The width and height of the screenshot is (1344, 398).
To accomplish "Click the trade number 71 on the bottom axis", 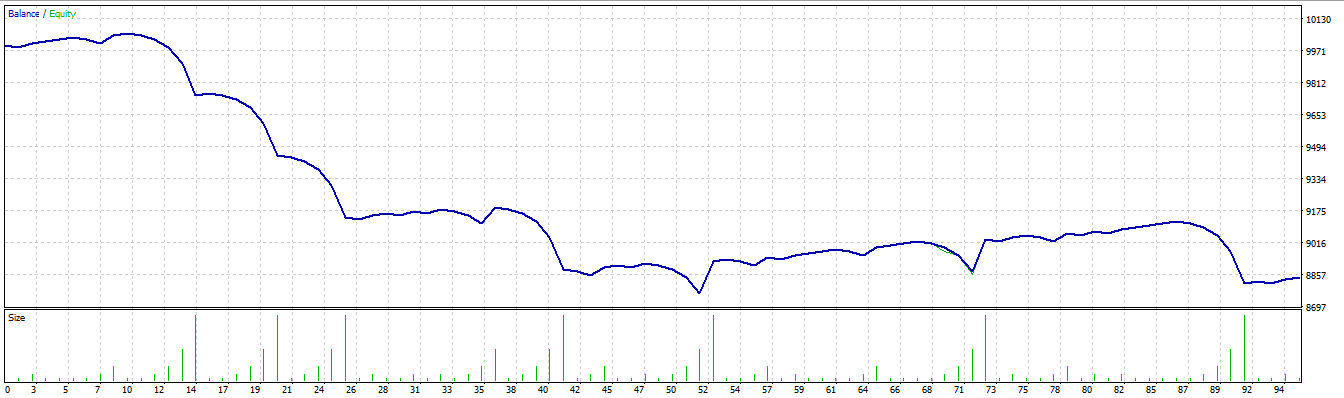I will tap(960, 389).
